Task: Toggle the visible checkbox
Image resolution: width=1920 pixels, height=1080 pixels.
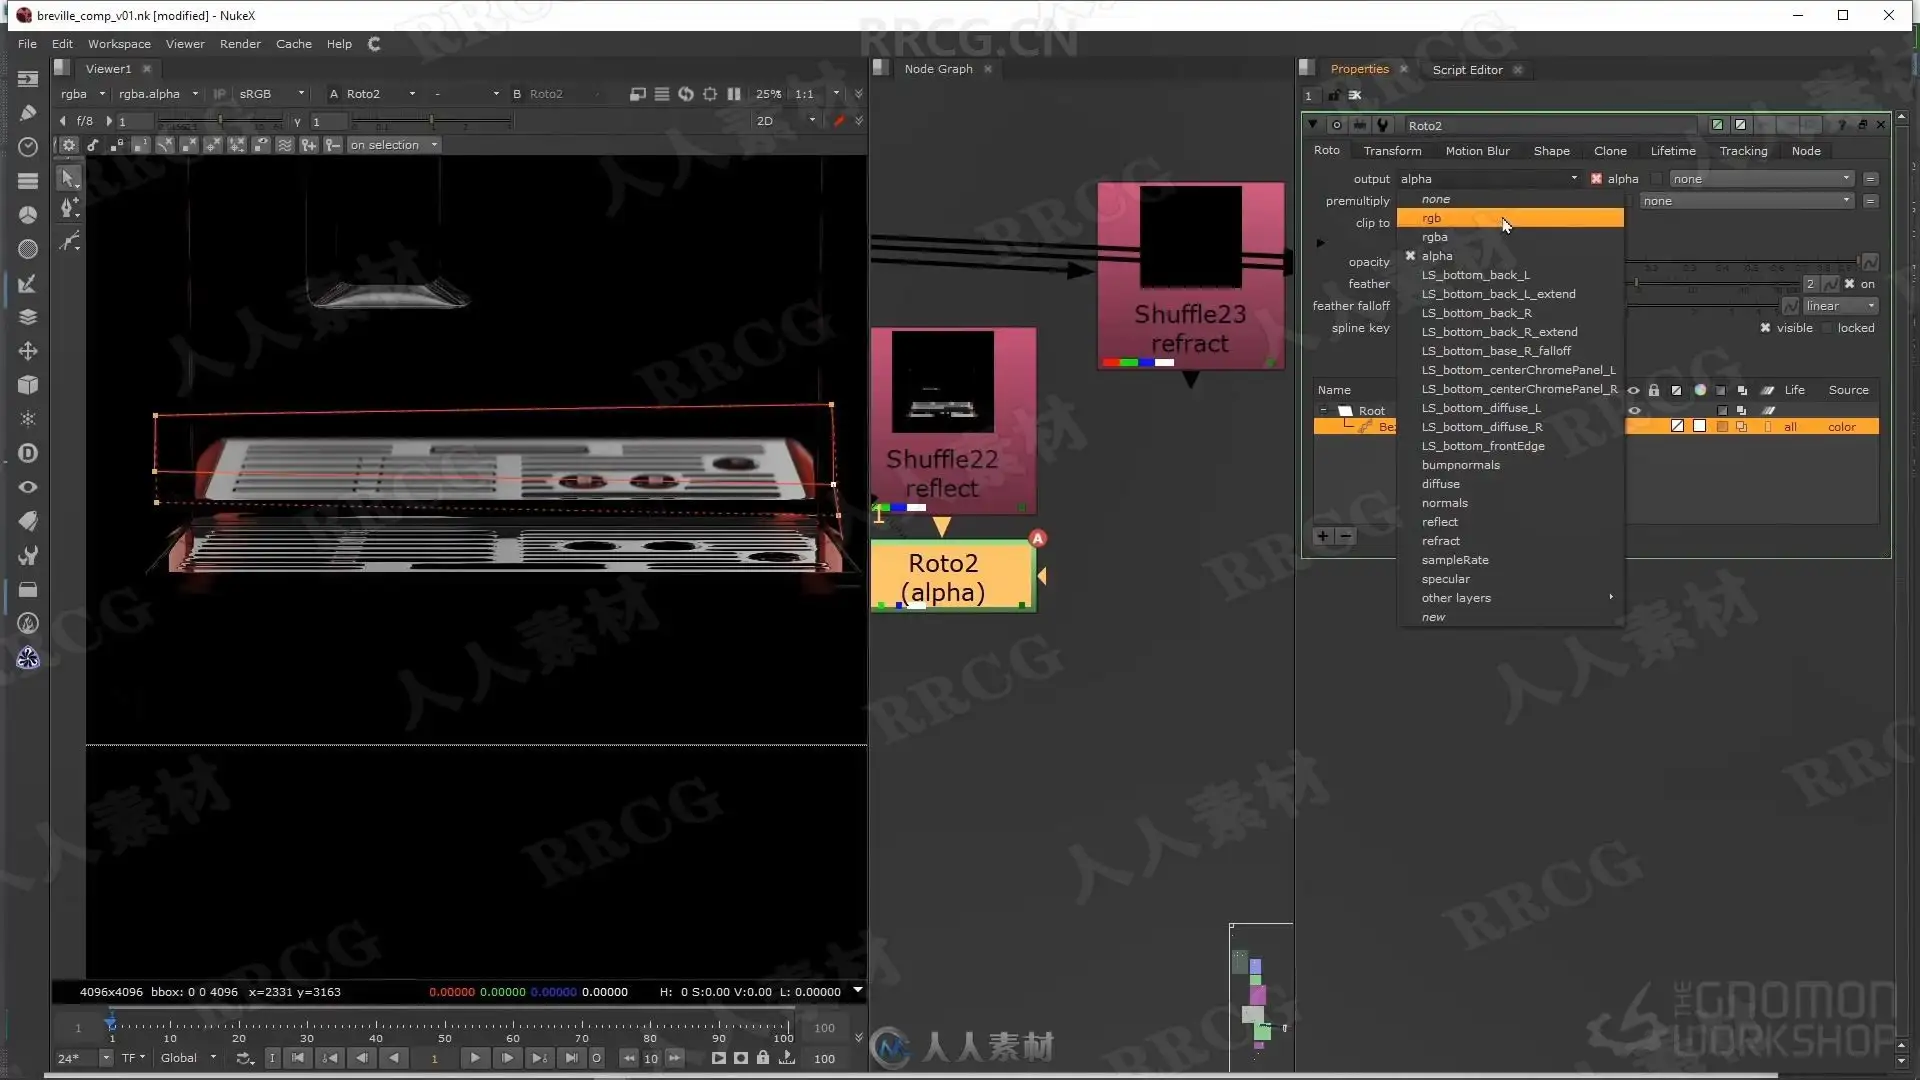Action: pyautogui.click(x=1765, y=328)
